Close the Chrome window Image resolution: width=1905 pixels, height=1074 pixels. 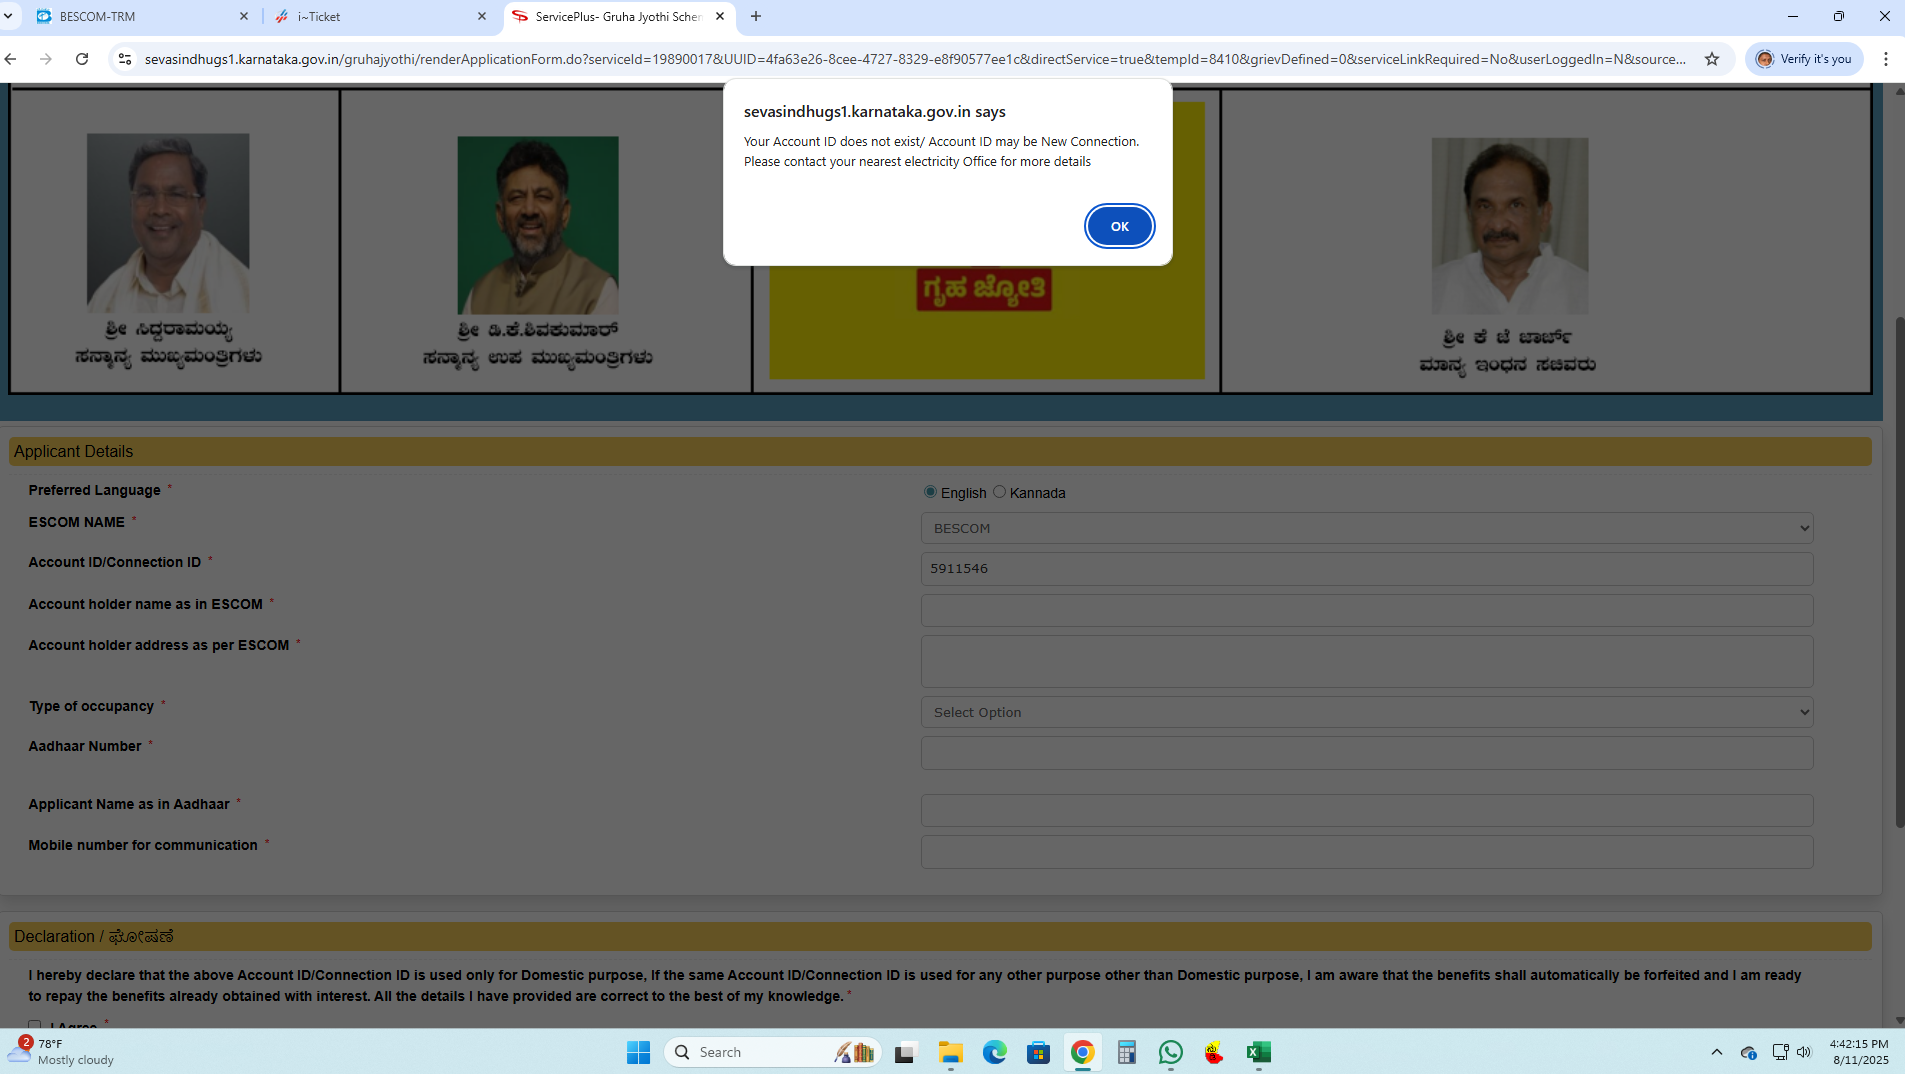(x=1884, y=16)
